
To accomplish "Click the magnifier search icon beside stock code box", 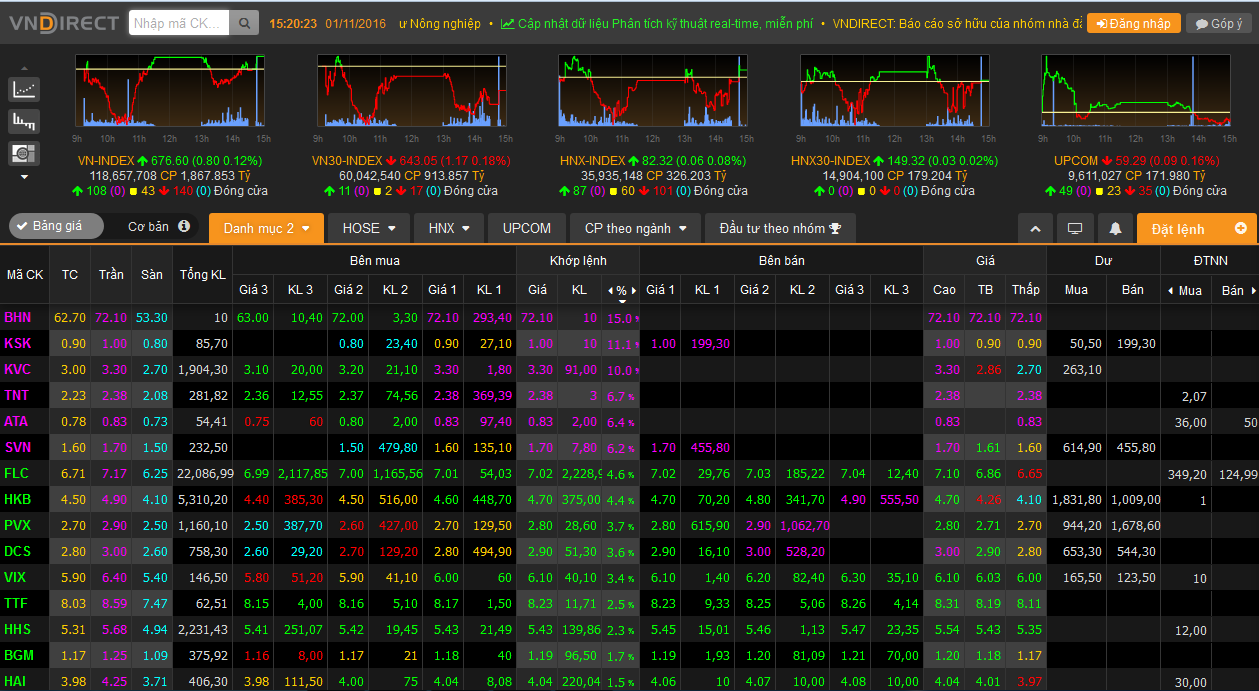I will pos(243,23).
